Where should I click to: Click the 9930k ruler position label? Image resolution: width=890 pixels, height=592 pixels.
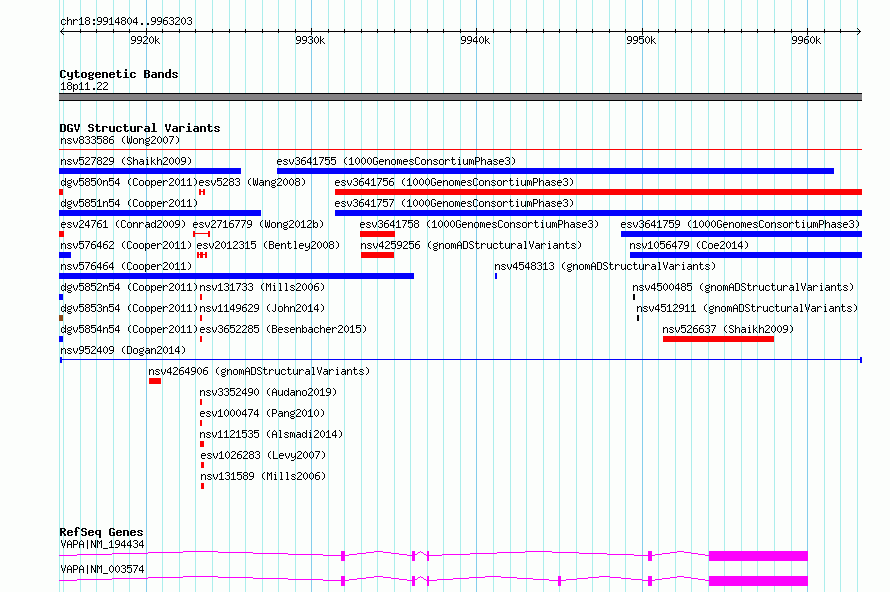click(x=310, y=40)
